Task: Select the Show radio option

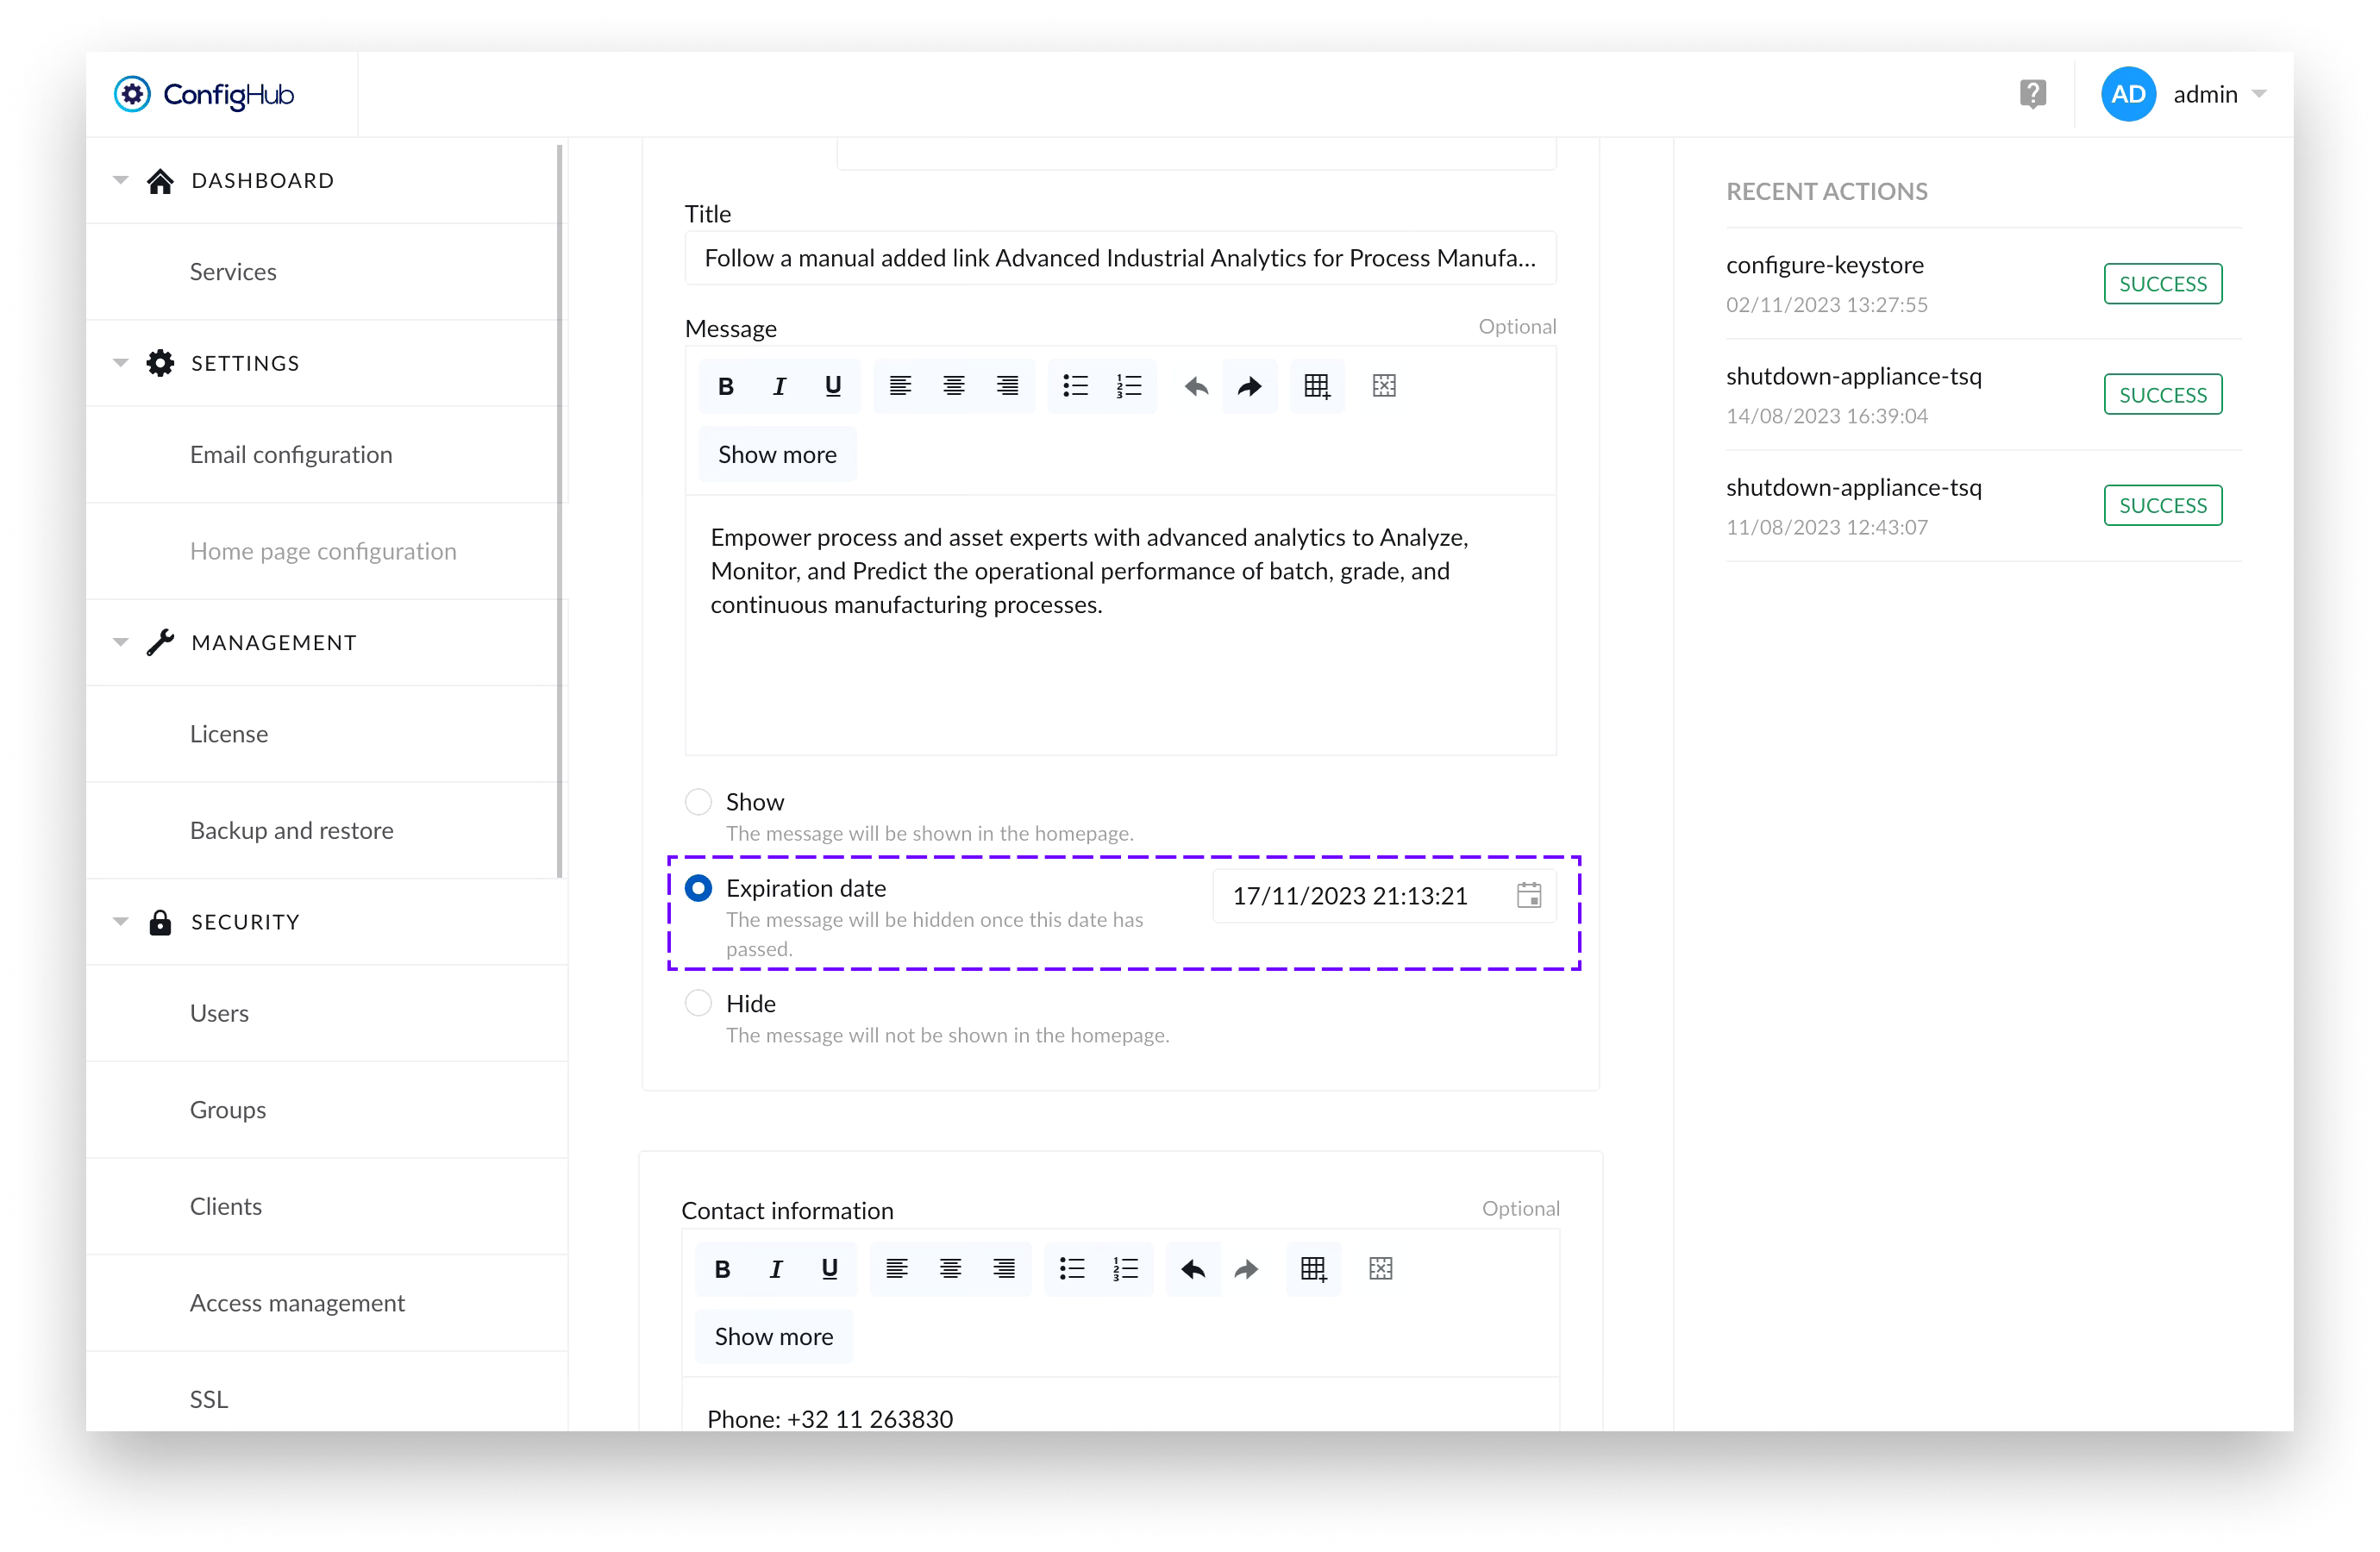Action: [x=698, y=802]
